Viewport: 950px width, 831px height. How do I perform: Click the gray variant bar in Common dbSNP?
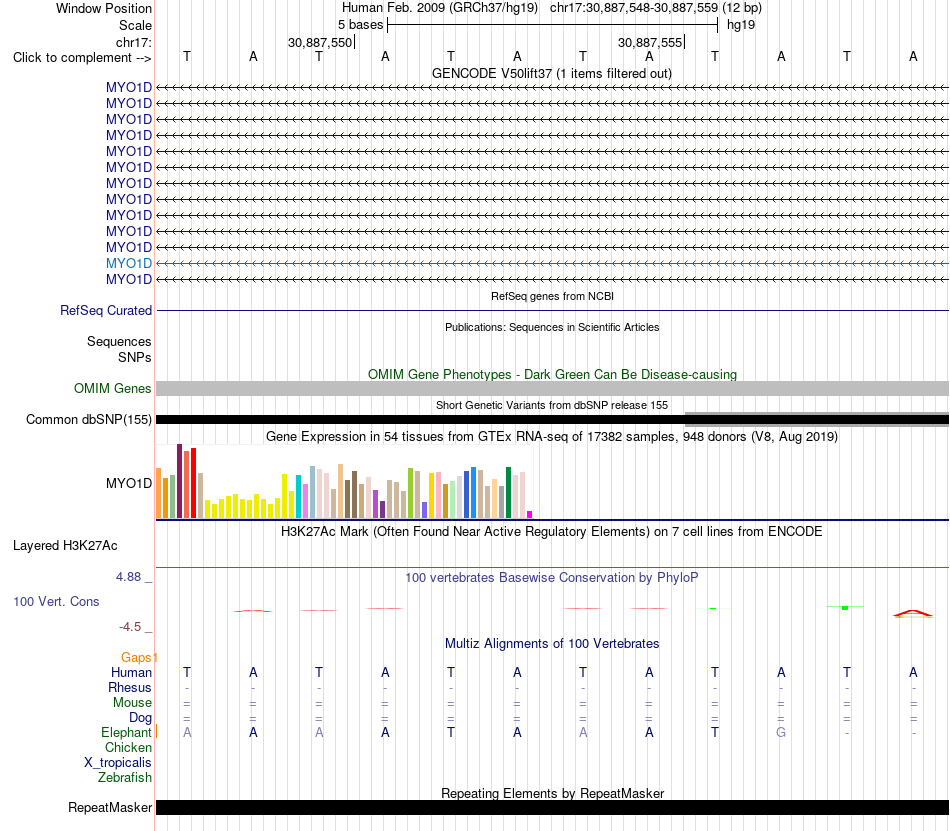817,419
